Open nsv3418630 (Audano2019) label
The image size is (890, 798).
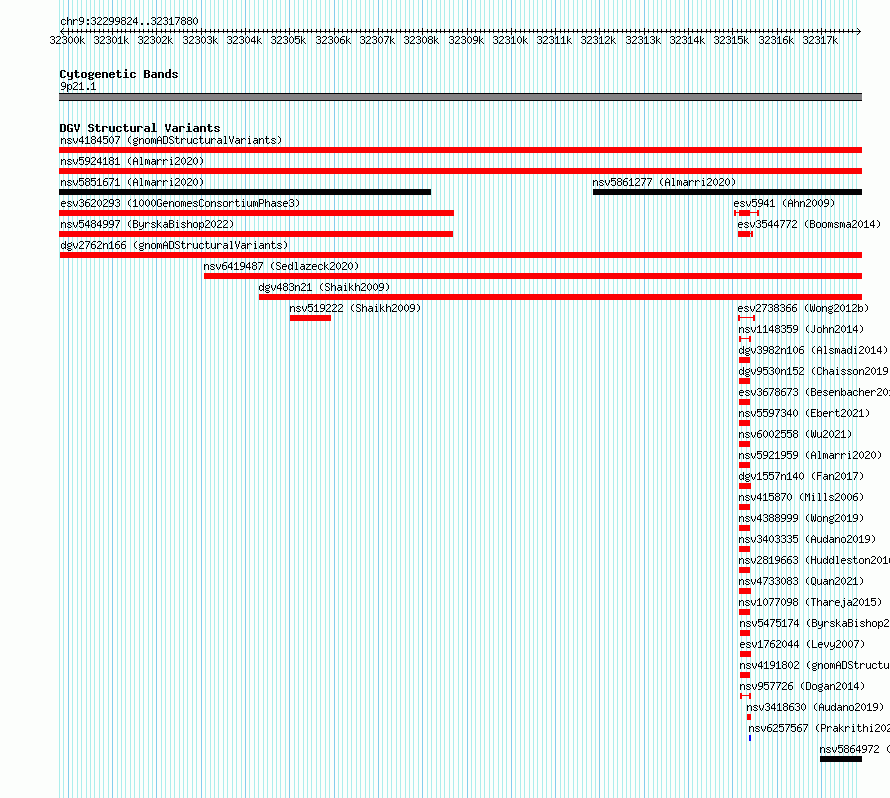[x=816, y=707]
